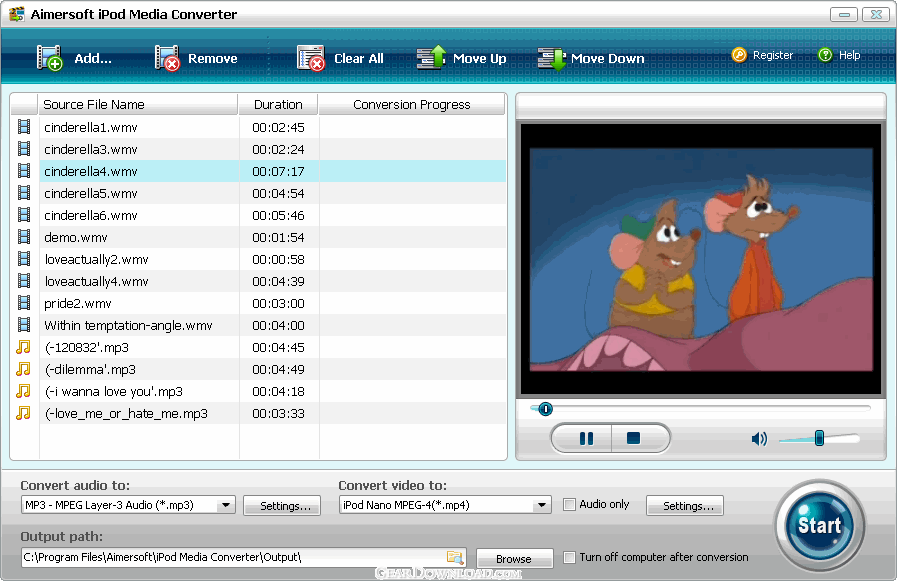
Task: Select the Within temptation-angle.wmv file name
Action: pyautogui.click(x=128, y=325)
